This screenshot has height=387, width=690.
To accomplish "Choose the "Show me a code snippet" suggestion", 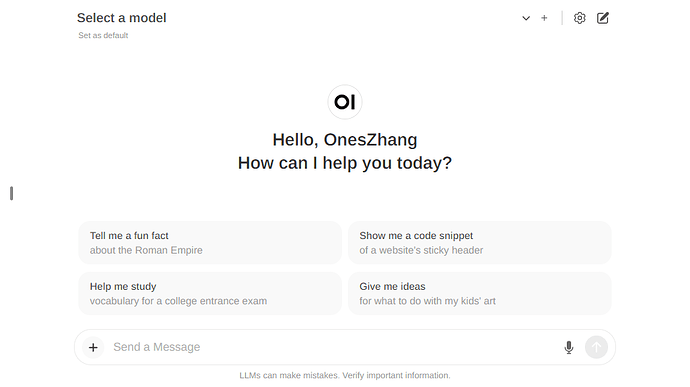I will [479, 243].
